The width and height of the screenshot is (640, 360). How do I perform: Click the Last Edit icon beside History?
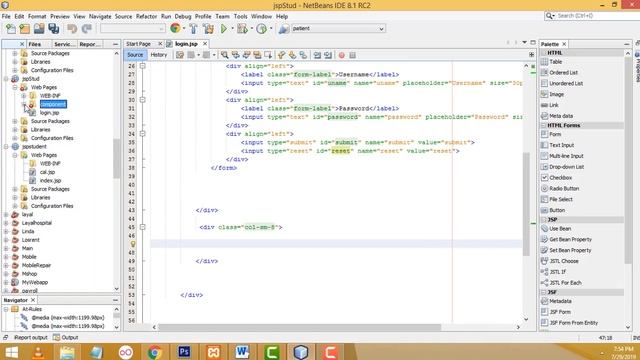point(180,55)
